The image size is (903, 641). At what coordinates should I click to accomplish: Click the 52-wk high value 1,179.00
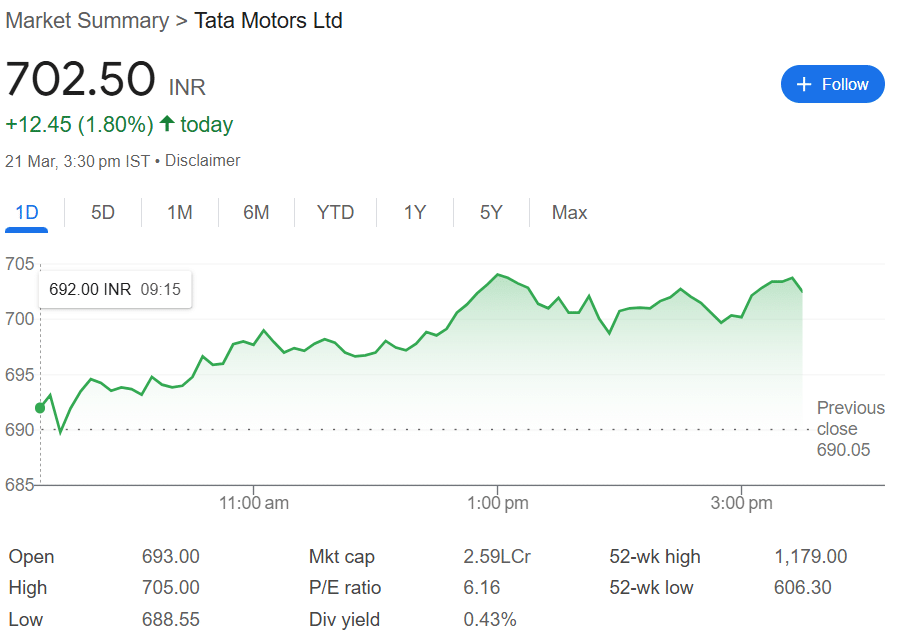click(810, 556)
